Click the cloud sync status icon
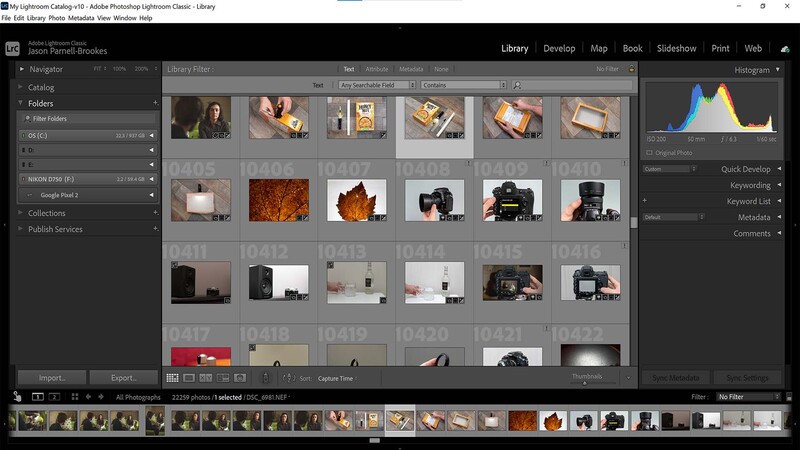This screenshot has width=800, height=450. click(x=785, y=49)
